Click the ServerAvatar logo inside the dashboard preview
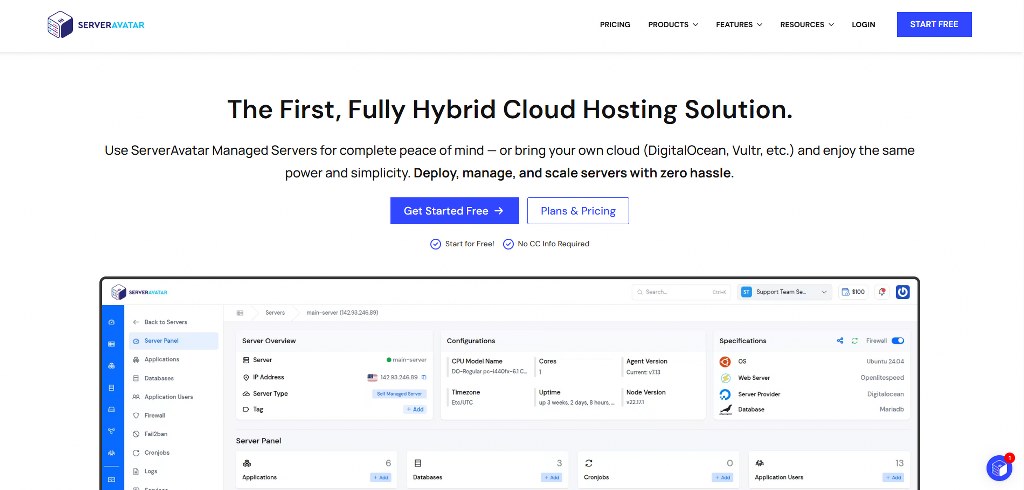 (x=139, y=292)
